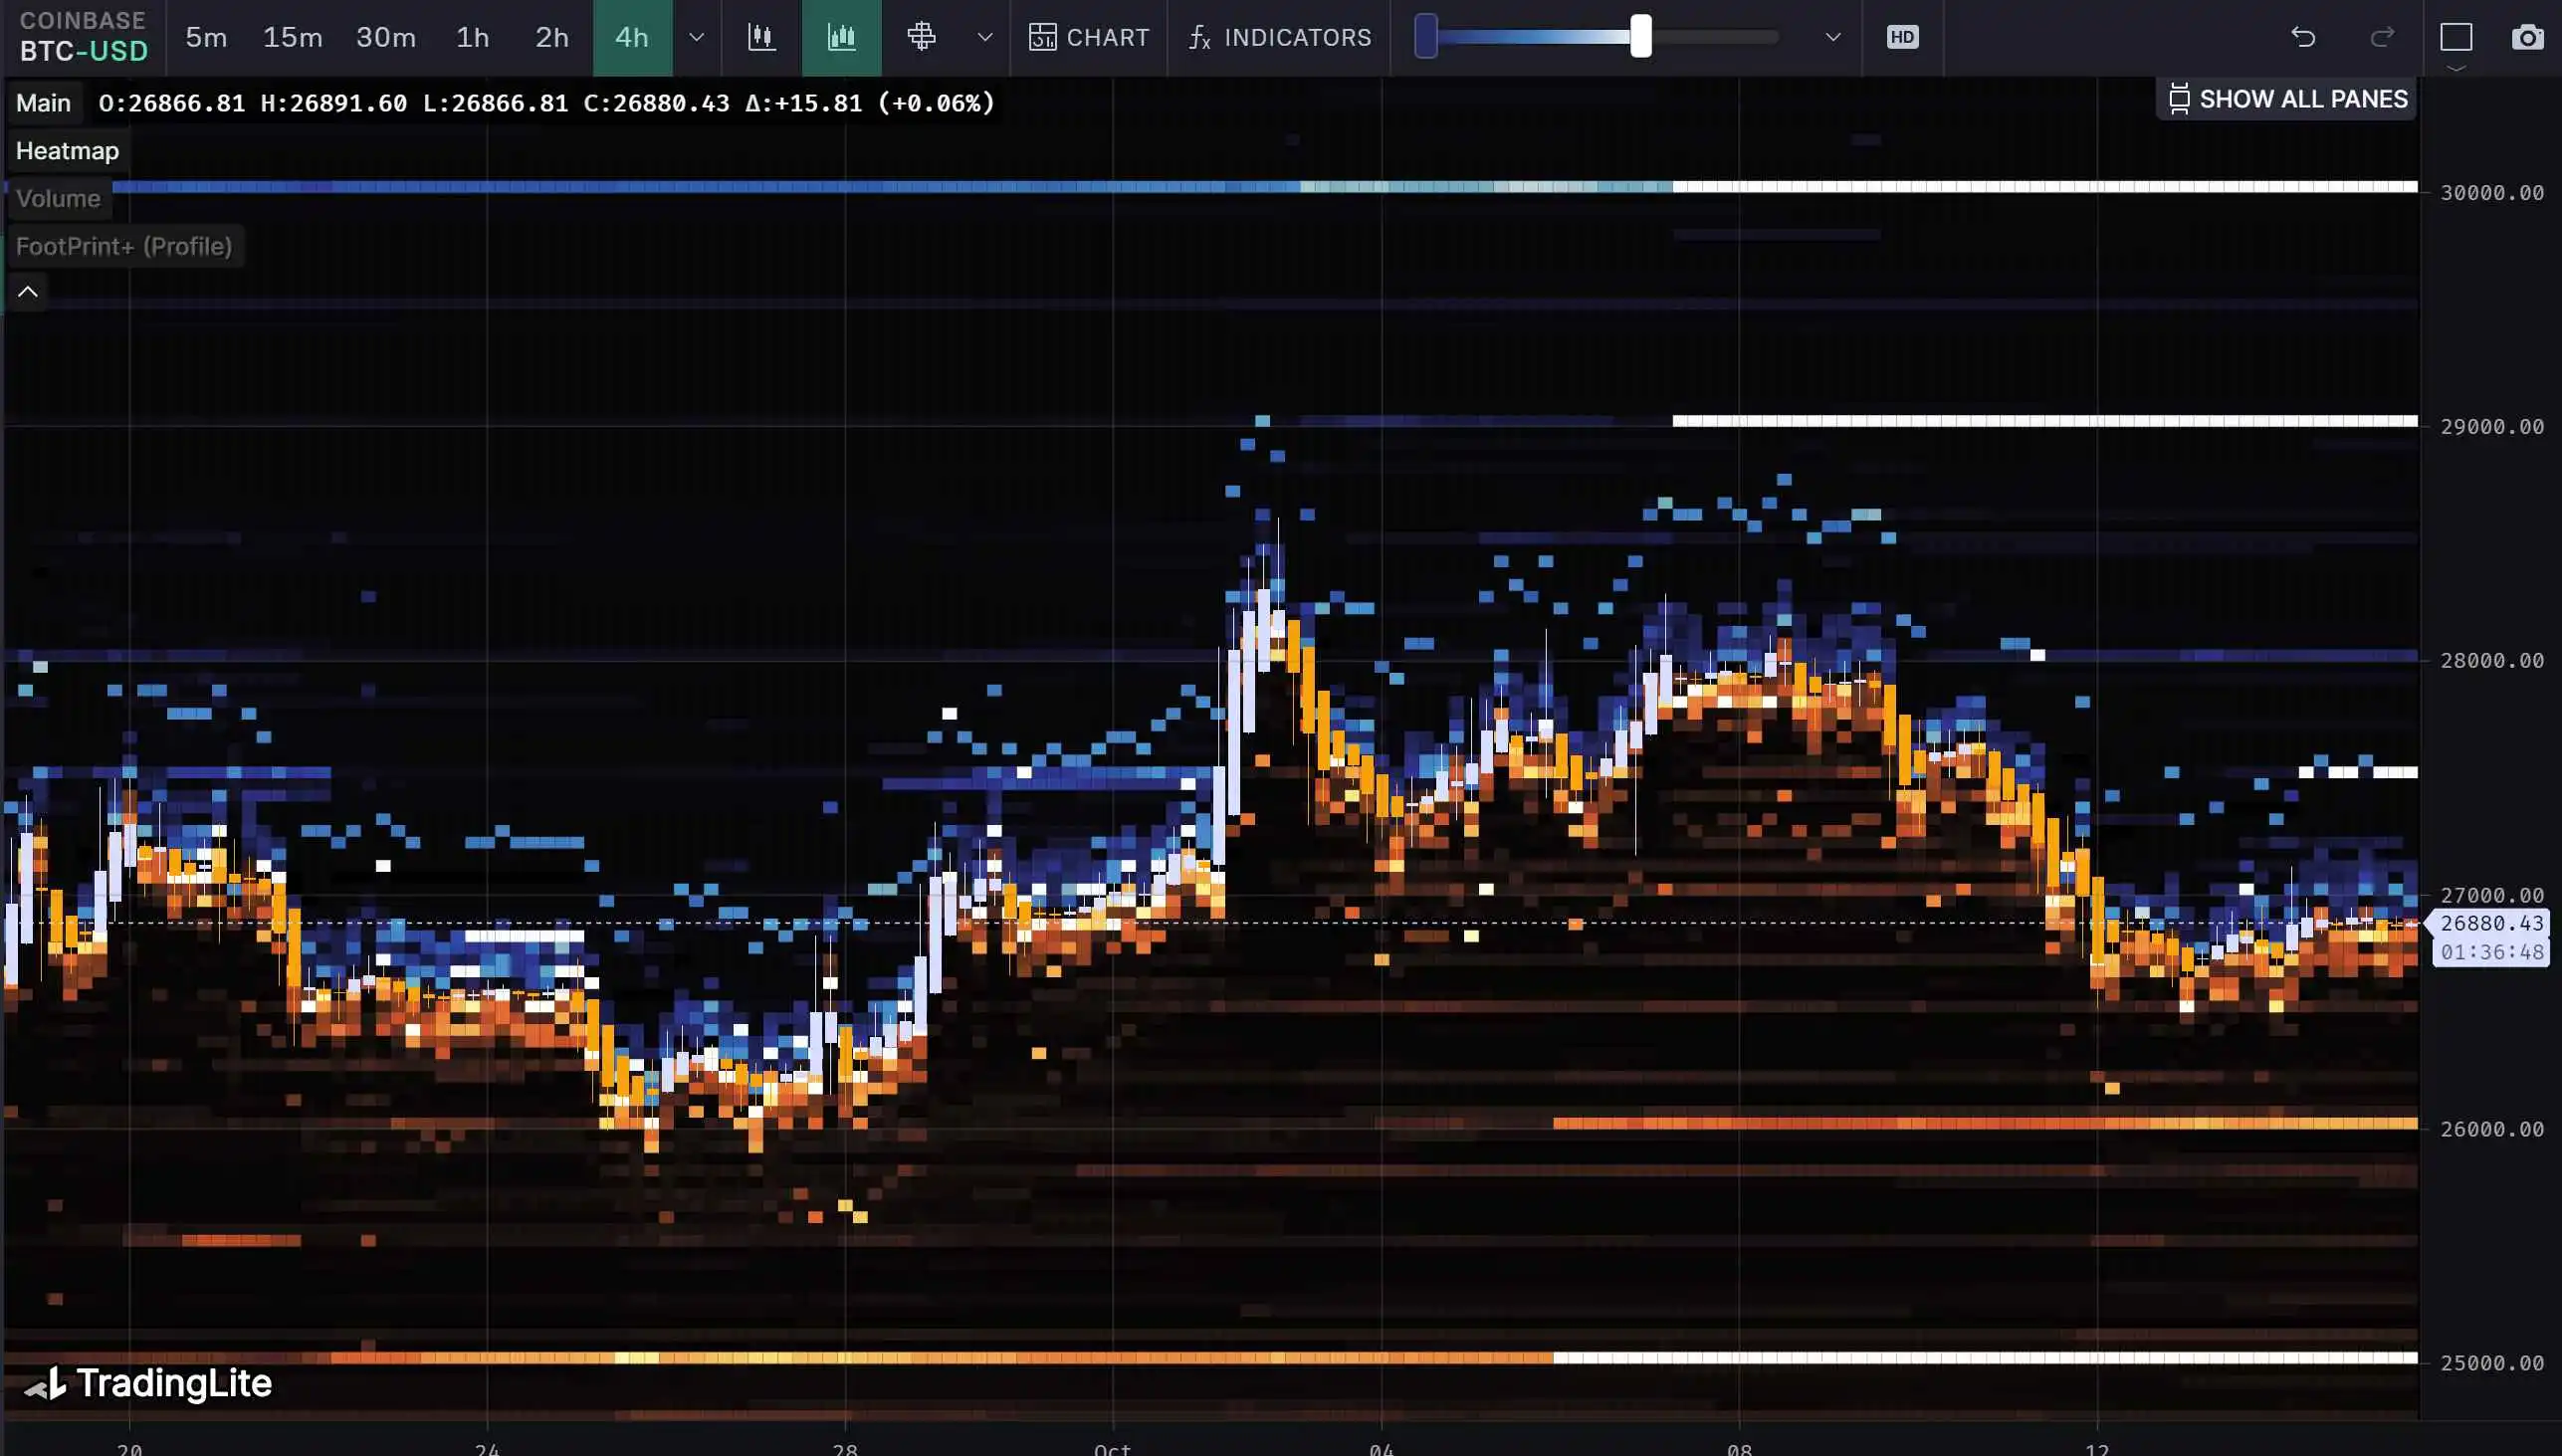Select the candlestick chart type icon
This screenshot has width=2562, height=1456.
pos(762,38)
